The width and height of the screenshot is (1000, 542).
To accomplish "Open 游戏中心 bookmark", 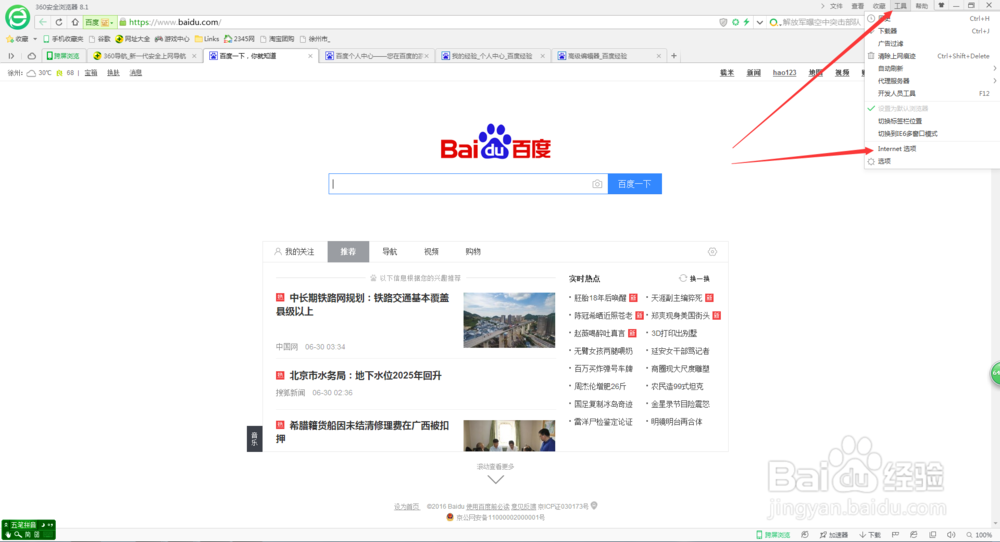I will pos(172,39).
